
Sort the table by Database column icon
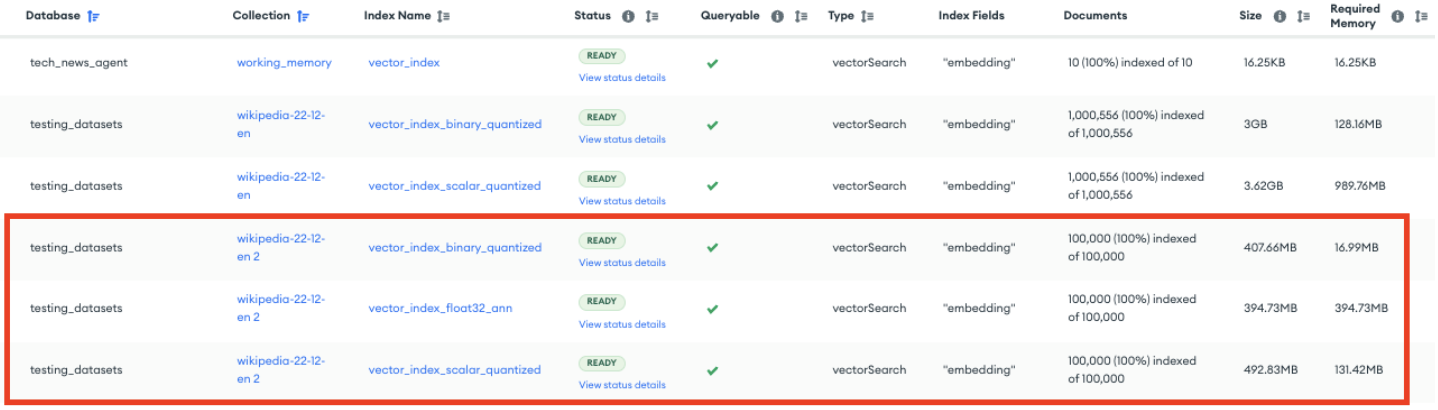94,16
